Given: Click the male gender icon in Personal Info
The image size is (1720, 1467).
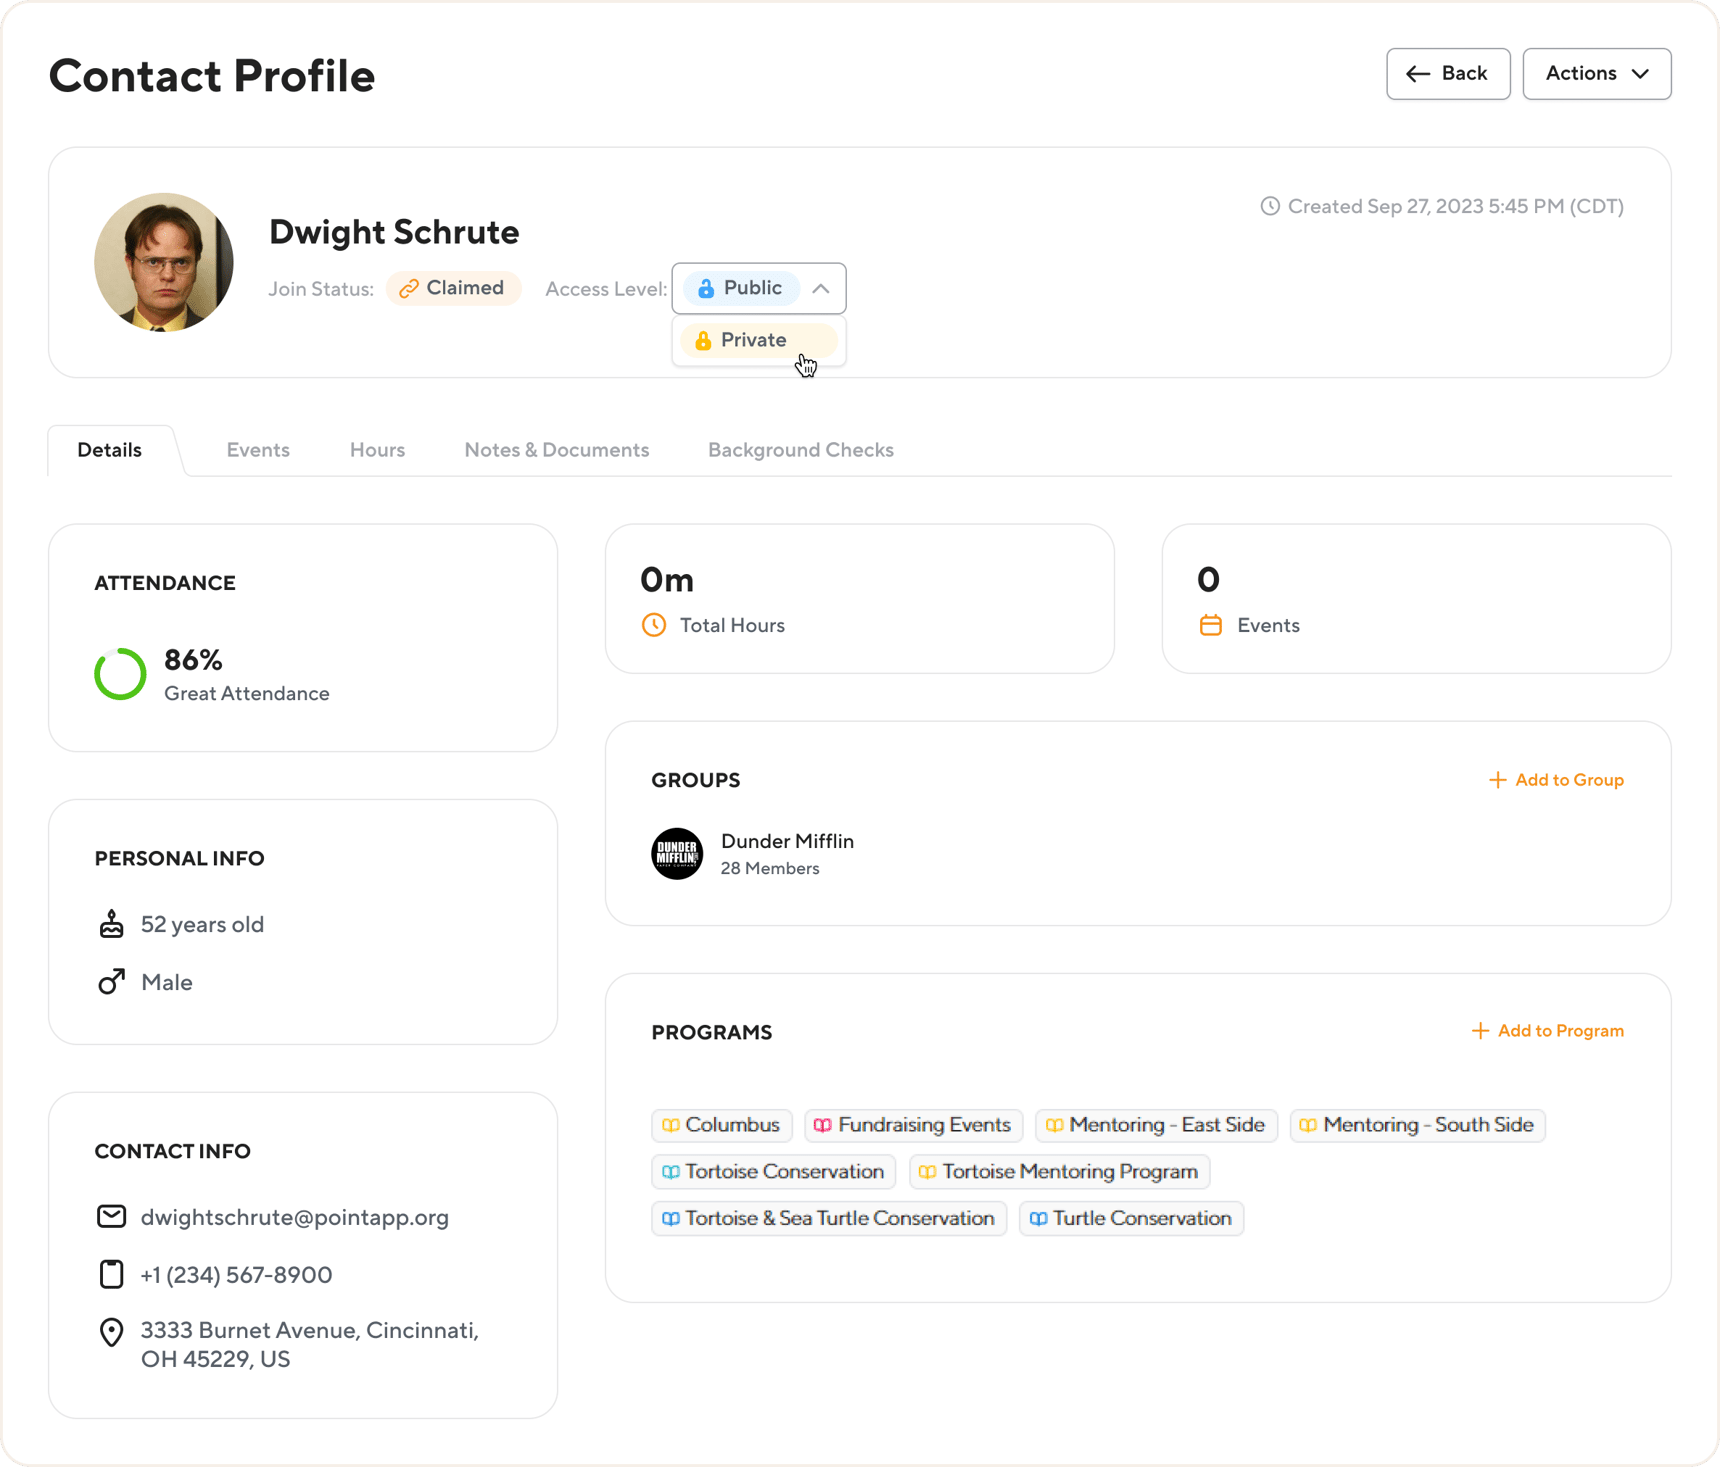Looking at the screenshot, I should tap(111, 981).
